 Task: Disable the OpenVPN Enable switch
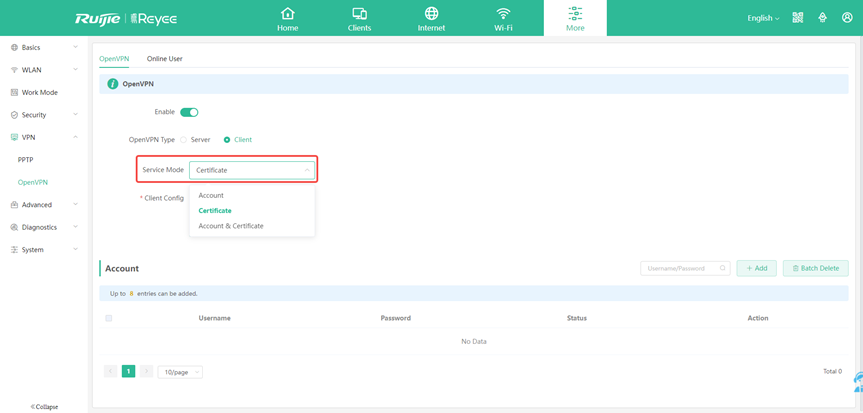(189, 112)
